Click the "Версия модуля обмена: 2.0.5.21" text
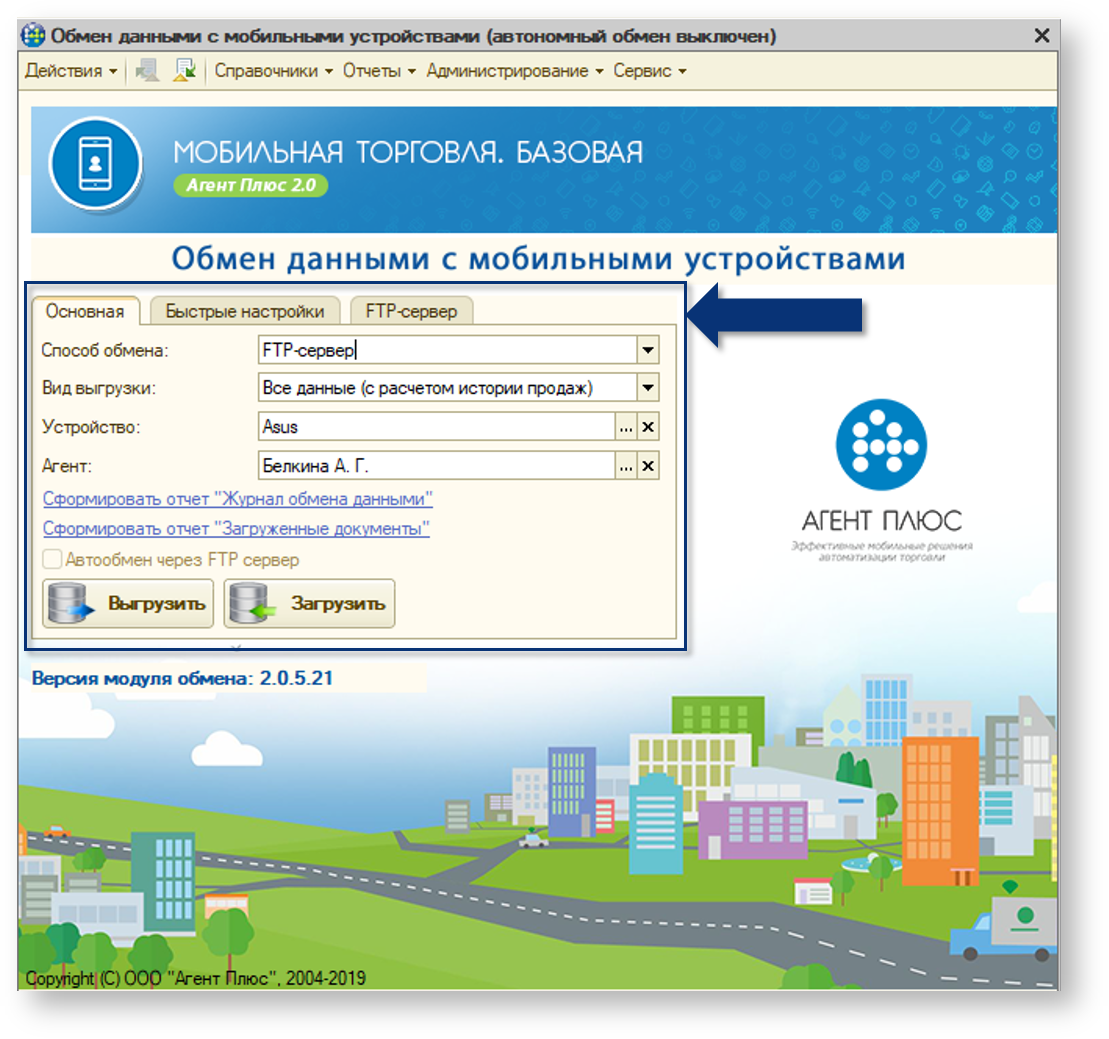This screenshot has height=1039, width=1109. (x=182, y=678)
